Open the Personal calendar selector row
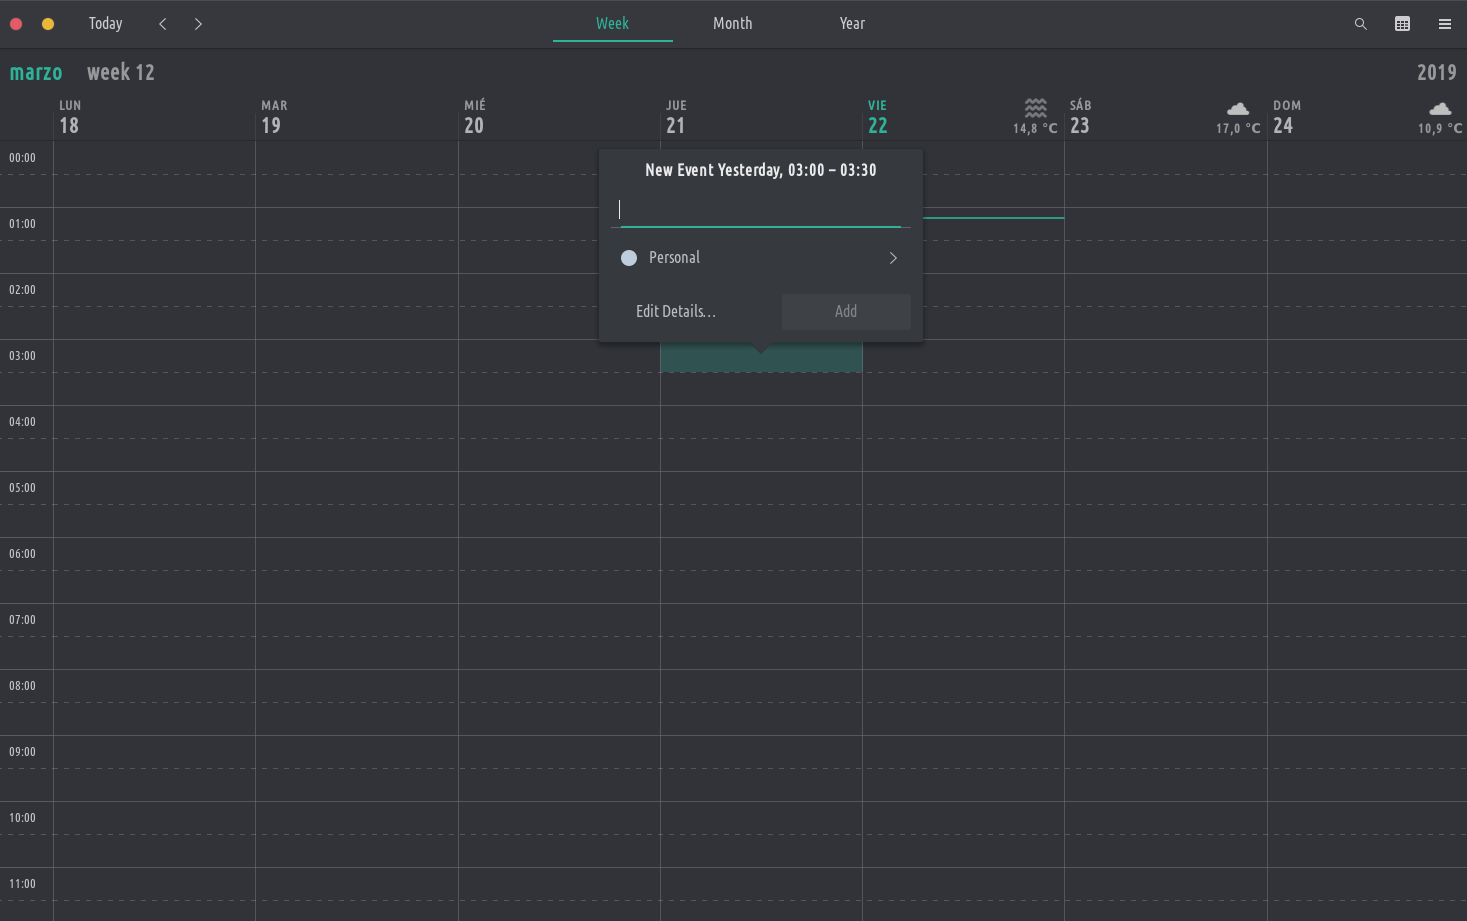The width and height of the screenshot is (1467, 921). 760,258
